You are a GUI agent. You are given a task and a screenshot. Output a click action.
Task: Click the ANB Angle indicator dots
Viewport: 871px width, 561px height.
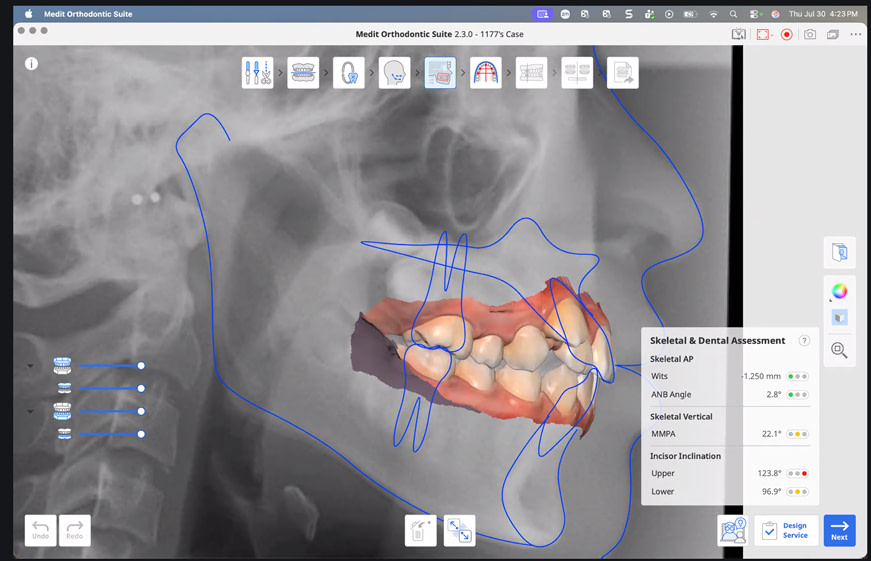pos(797,395)
